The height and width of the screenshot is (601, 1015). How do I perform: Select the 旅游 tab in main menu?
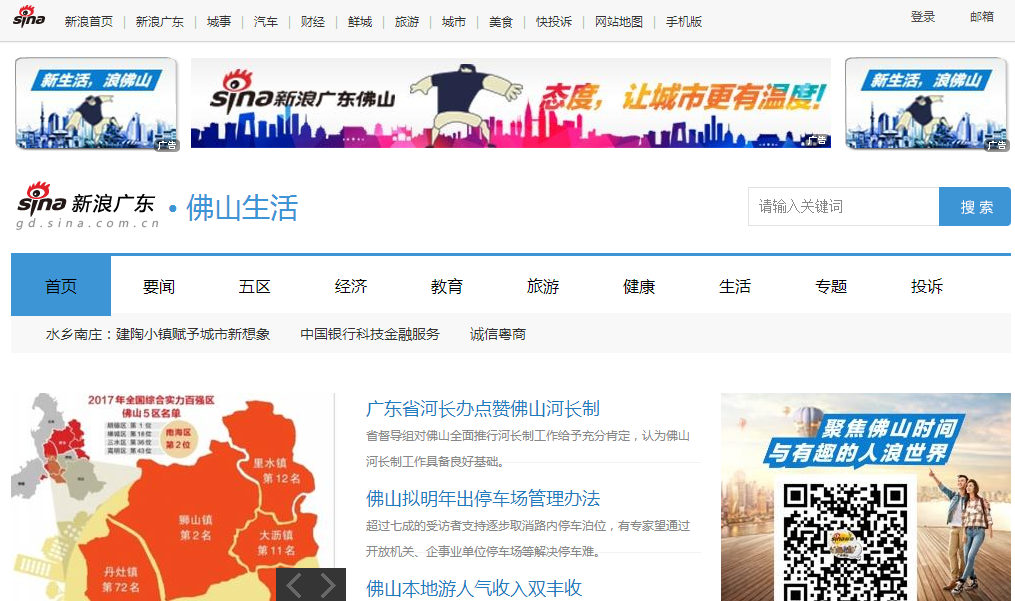[542, 286]
